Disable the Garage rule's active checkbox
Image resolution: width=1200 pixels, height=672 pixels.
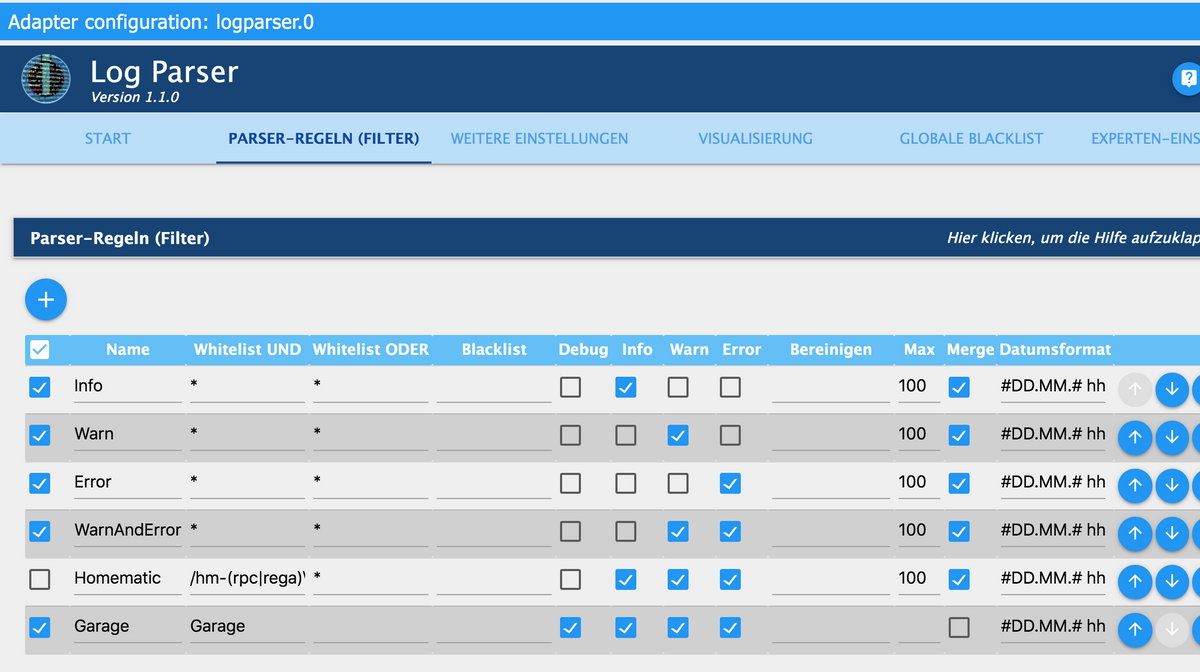click(40, 627)
